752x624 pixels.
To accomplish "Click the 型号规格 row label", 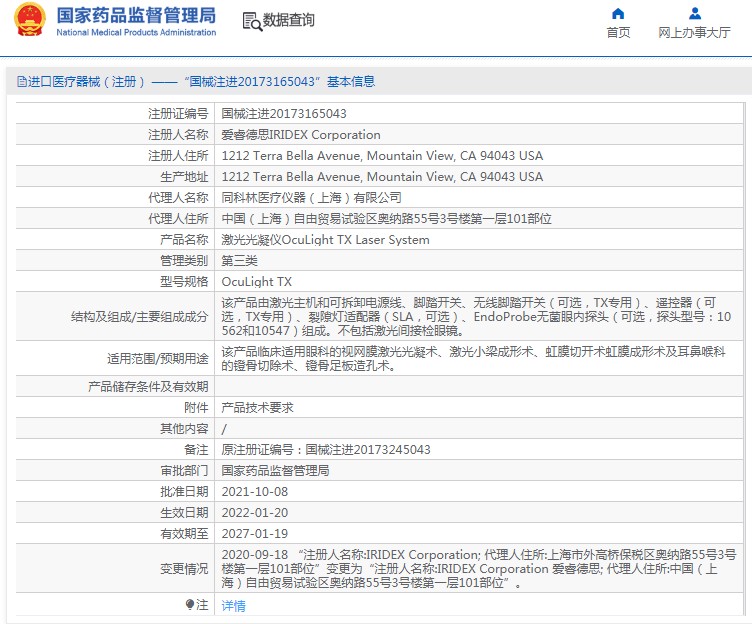I will tap(184, 282).
